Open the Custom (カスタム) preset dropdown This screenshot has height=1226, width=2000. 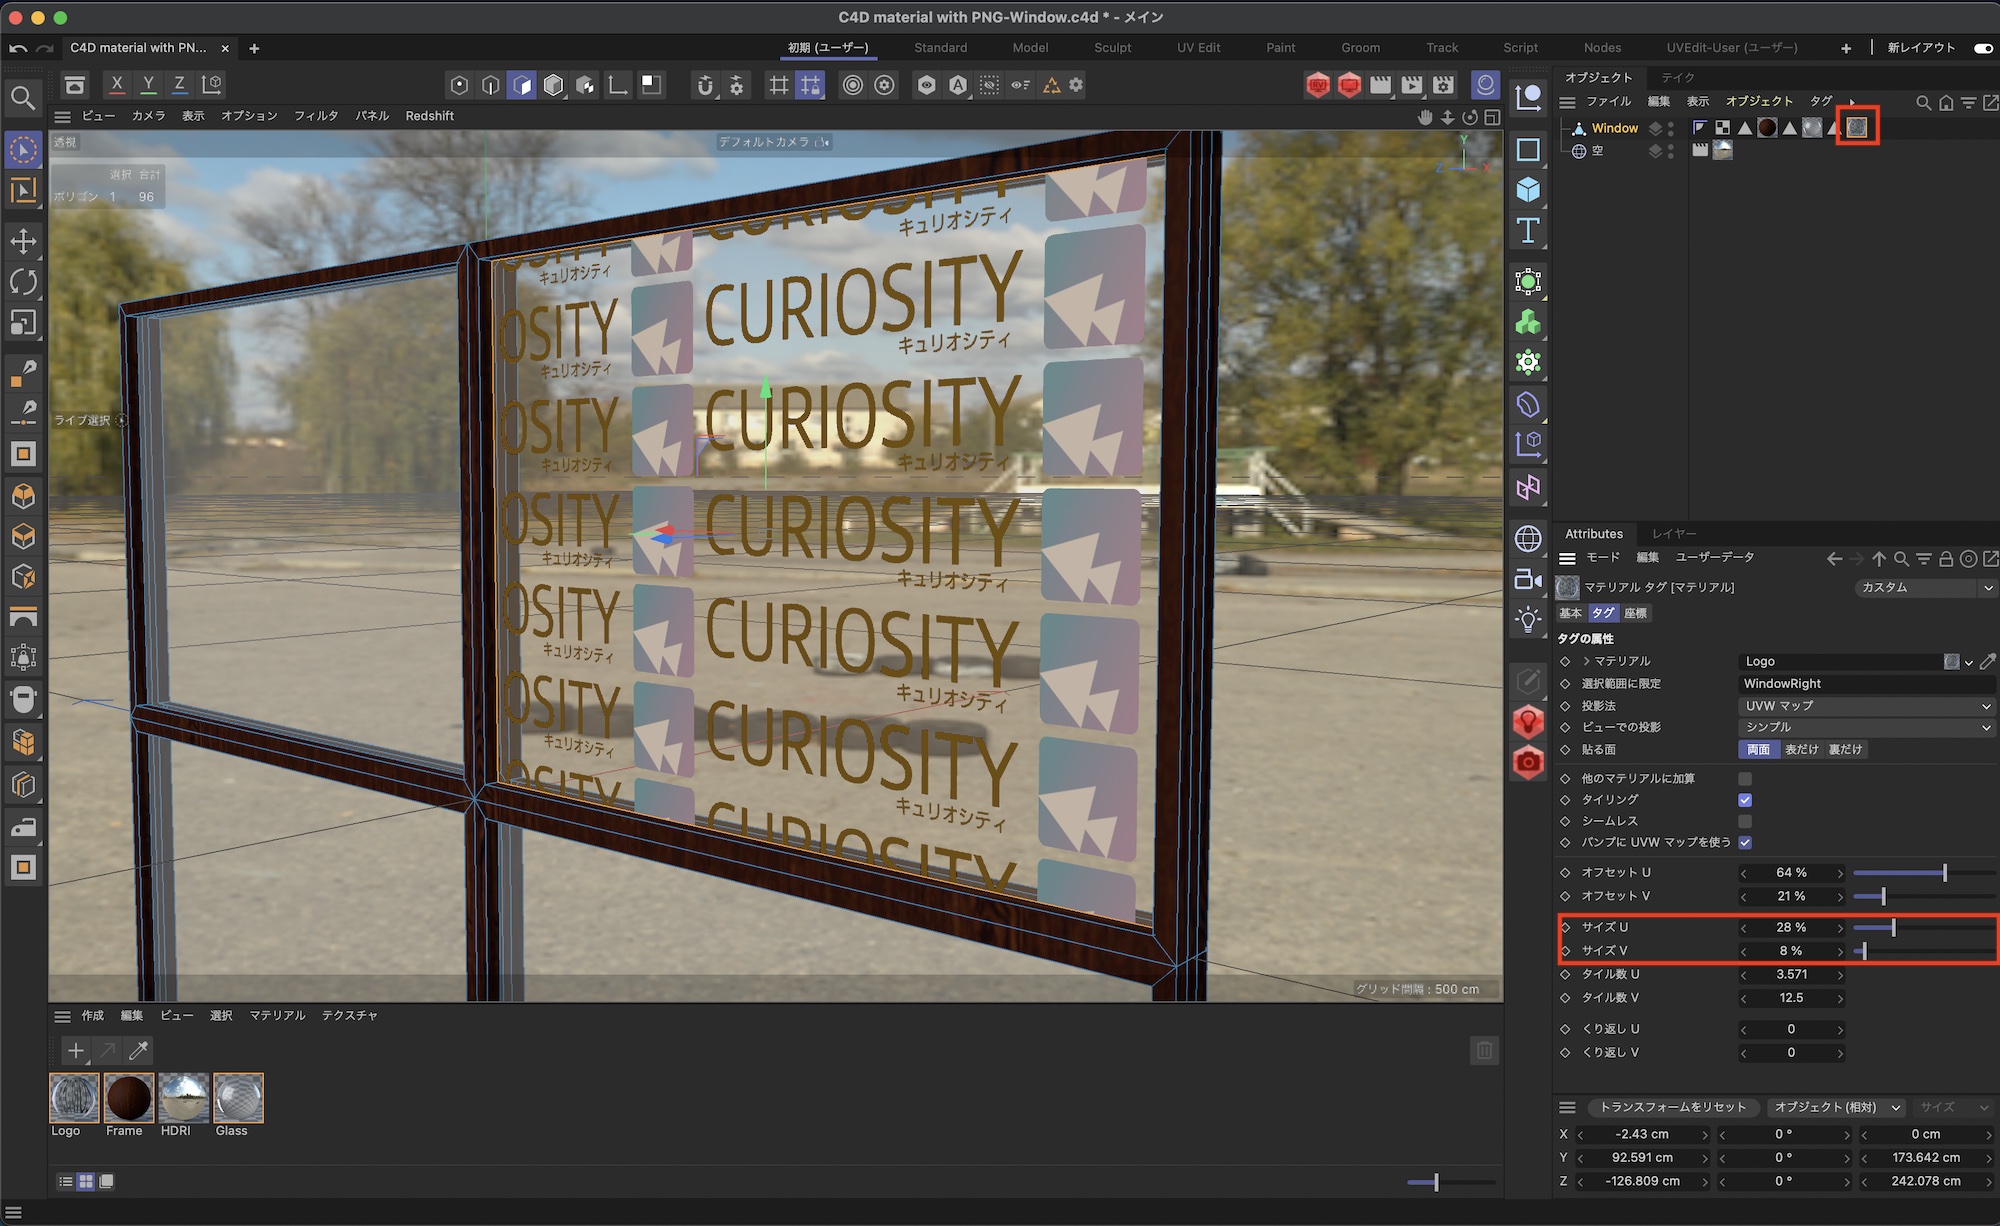point(1924,587)
